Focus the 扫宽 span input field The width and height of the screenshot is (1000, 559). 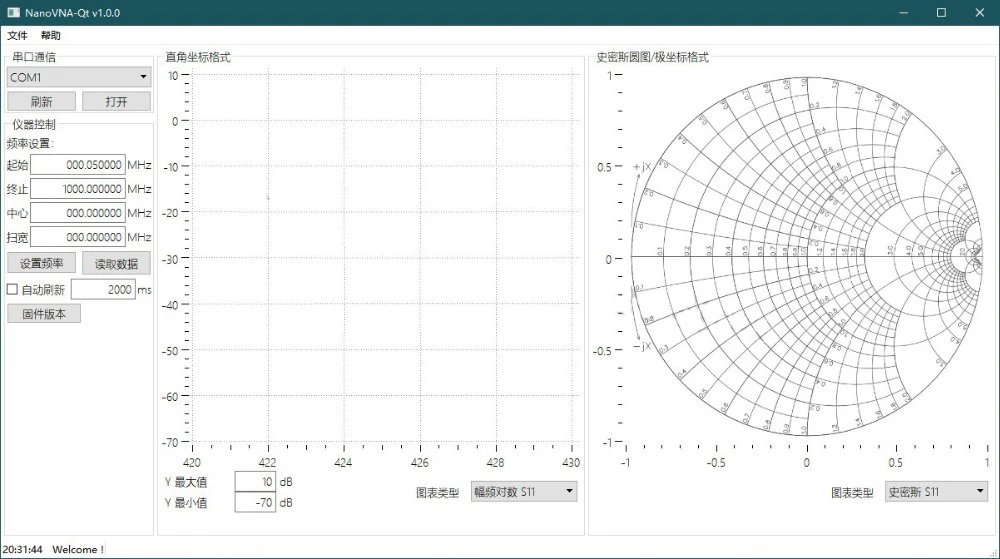click(x=77, y=237)
